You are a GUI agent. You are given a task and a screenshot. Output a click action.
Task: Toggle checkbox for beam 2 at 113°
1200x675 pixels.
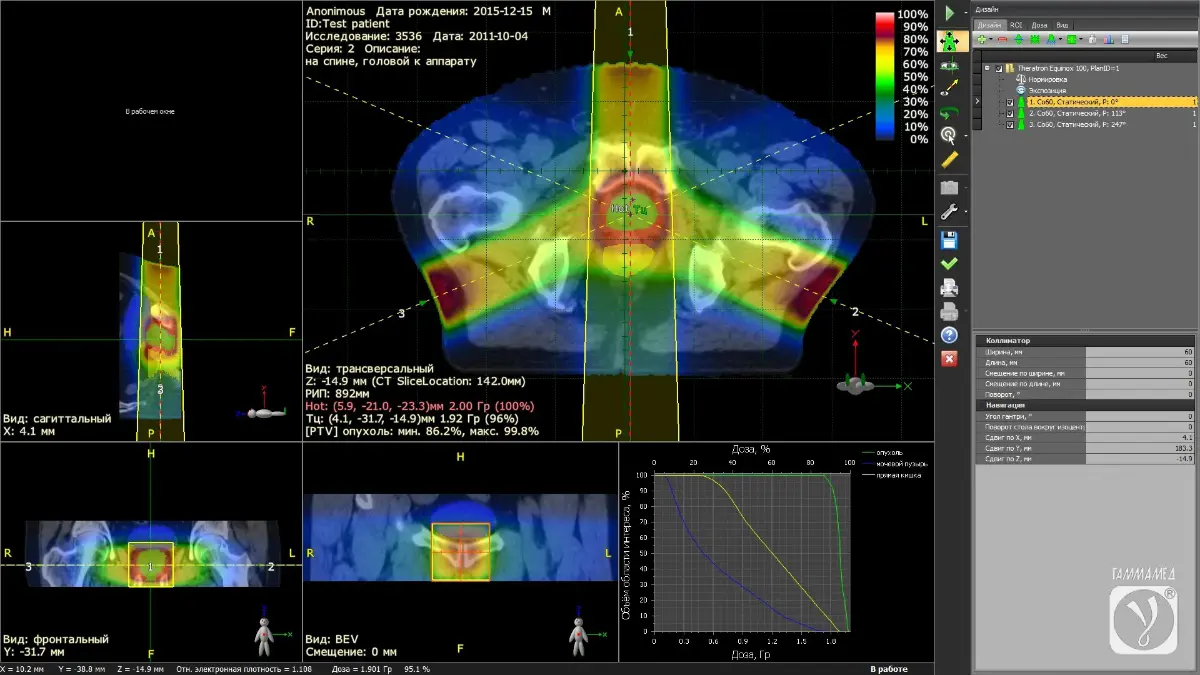1010,113
